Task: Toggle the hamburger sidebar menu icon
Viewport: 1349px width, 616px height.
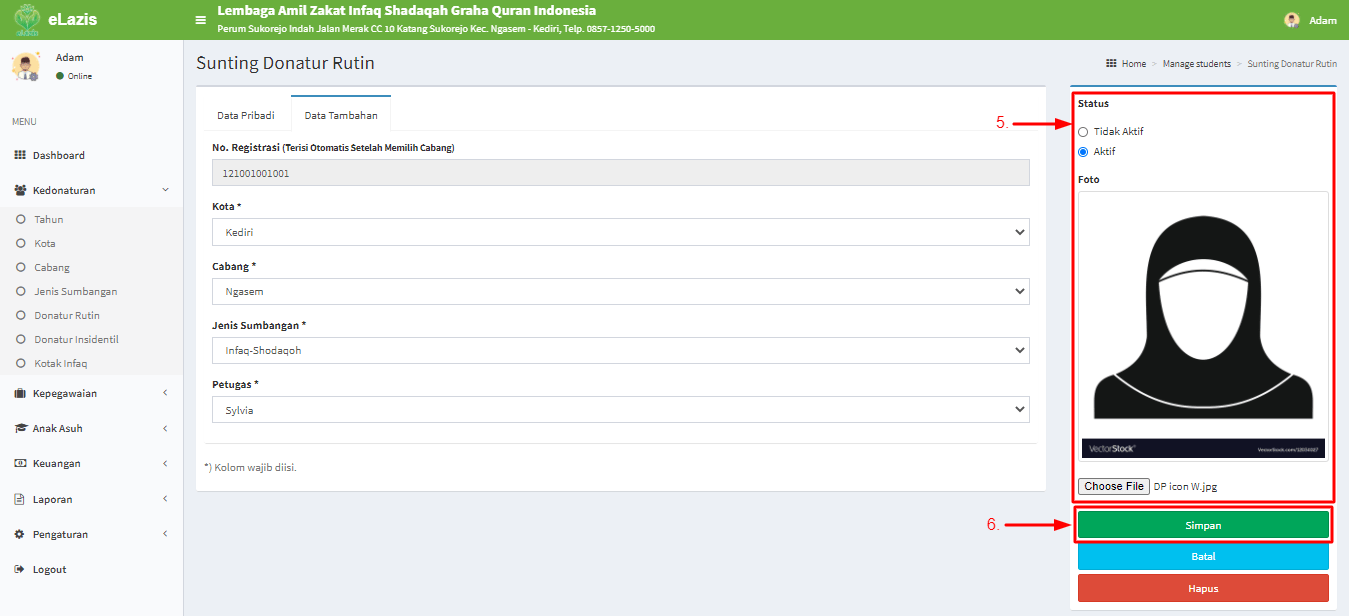Action: click(201, 20)
